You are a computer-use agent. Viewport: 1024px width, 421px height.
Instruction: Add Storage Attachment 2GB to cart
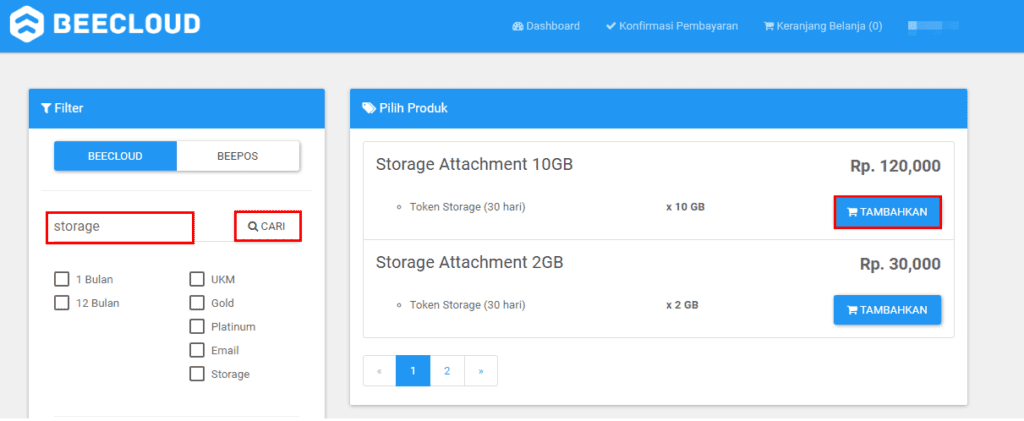click(x=887, y=310)
